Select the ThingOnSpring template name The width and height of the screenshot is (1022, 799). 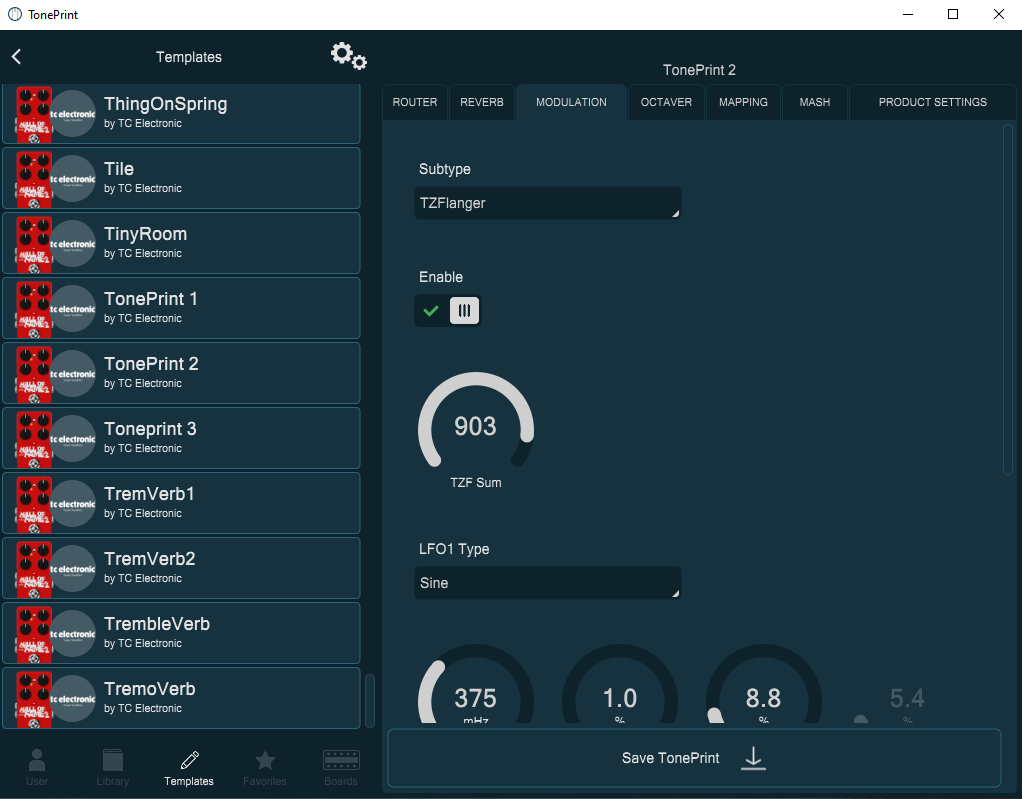tap(166, 104)
